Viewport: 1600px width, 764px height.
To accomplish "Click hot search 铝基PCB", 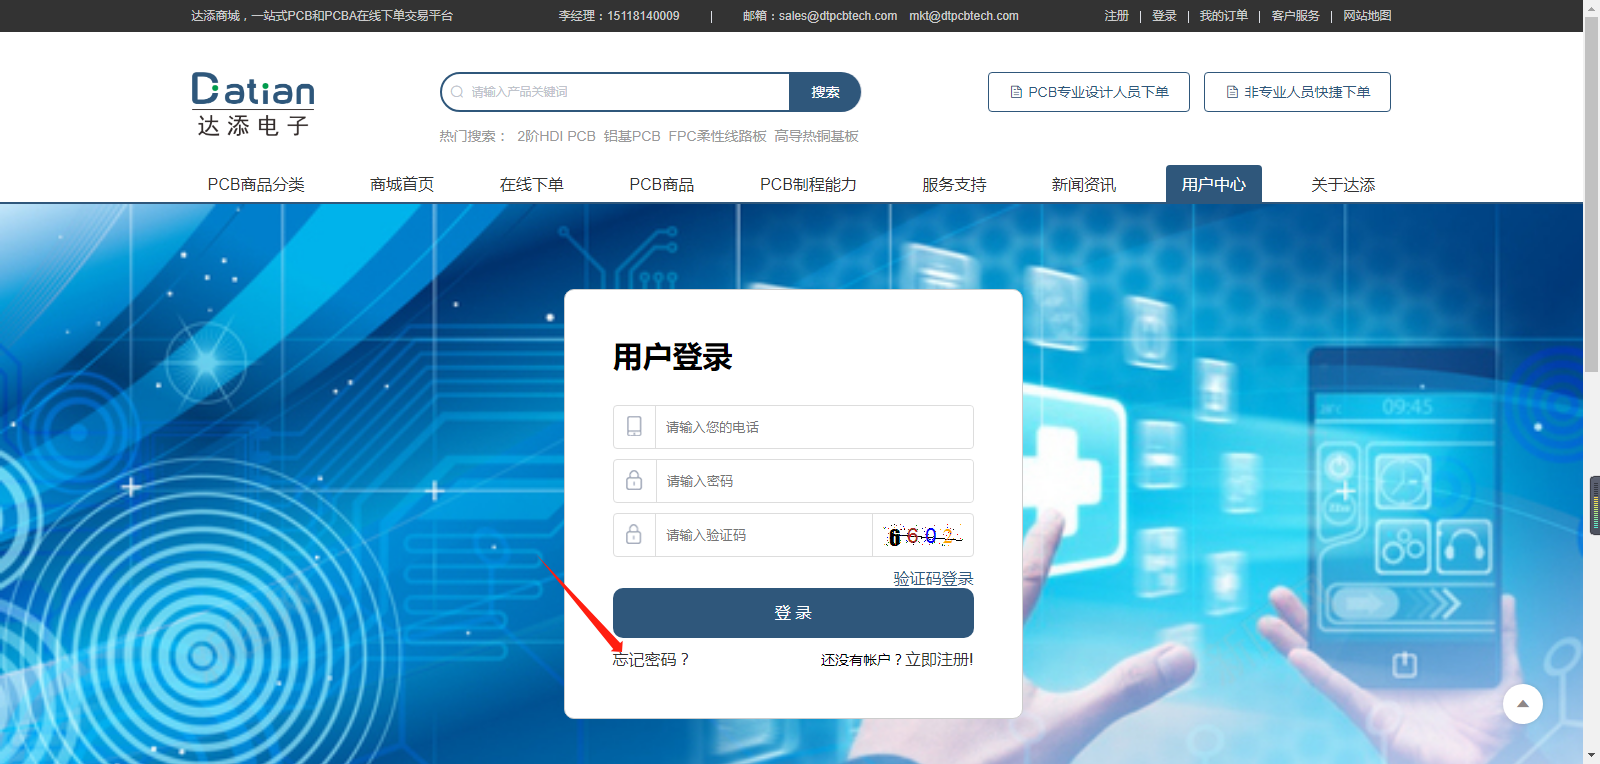I will (x=632, y=136).
